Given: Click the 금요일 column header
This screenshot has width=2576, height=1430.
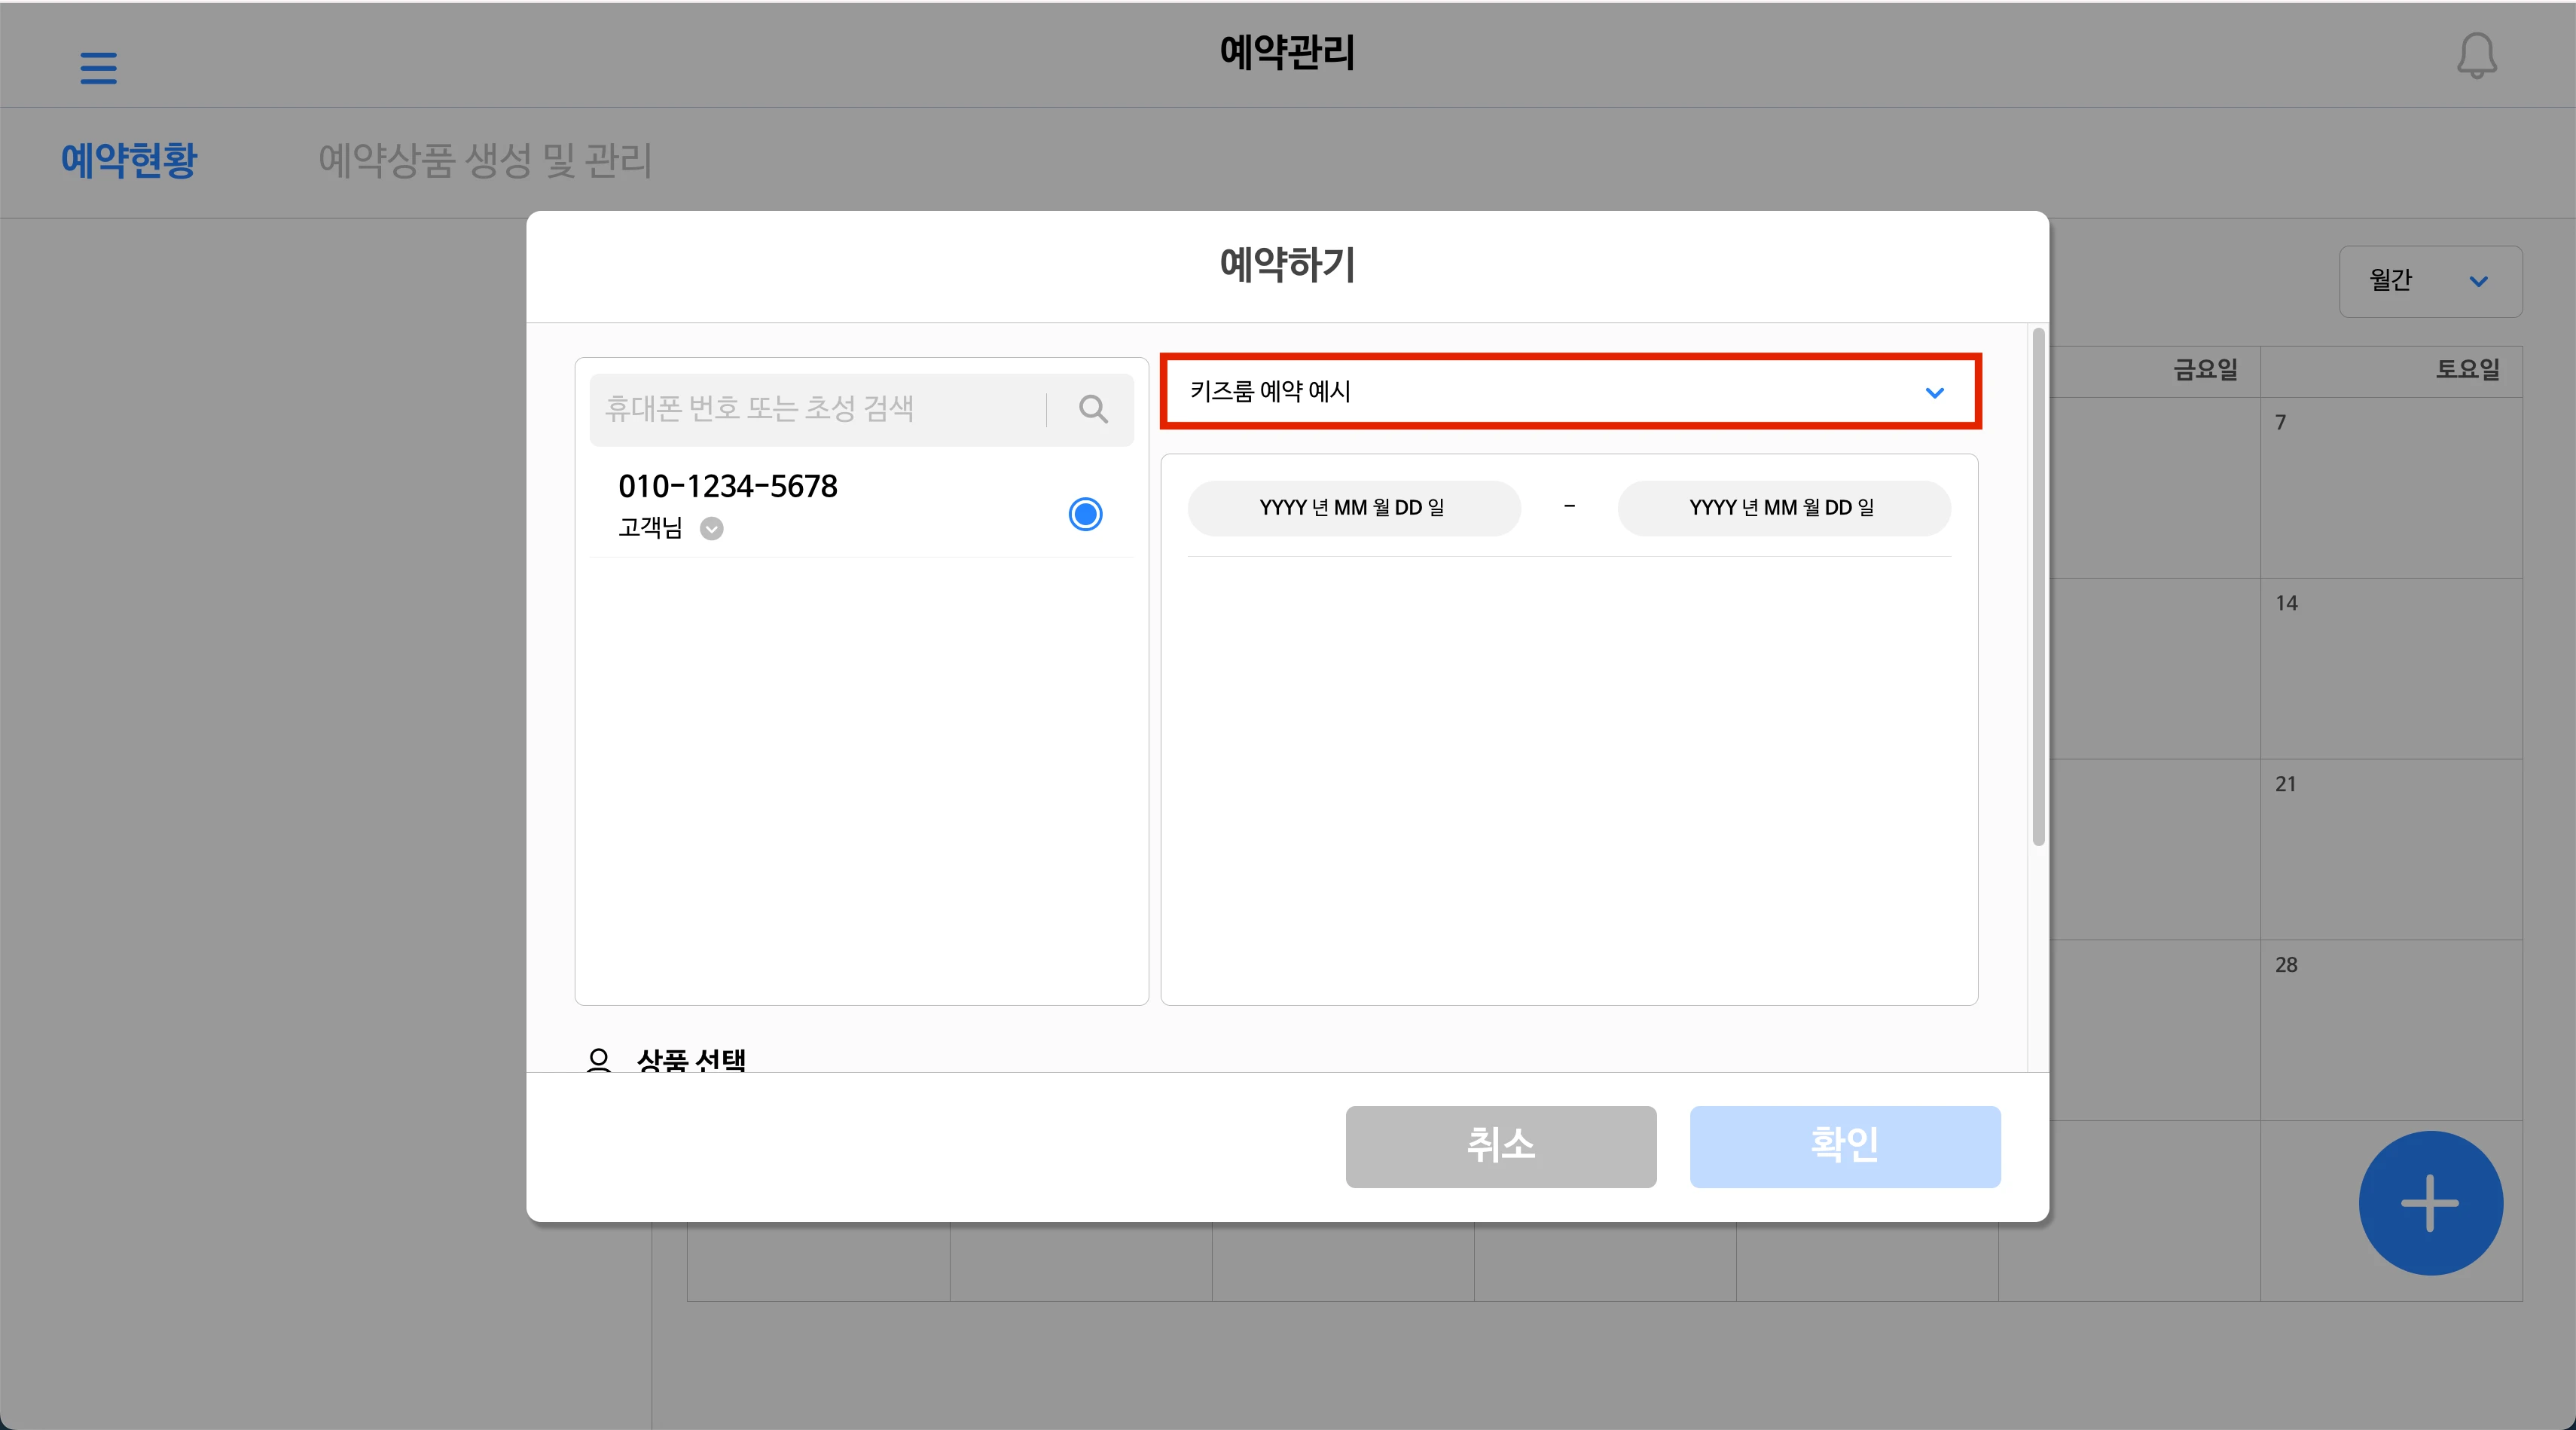Looking at the screenshot, I should pyautogui.click(x=2206, y=369).
